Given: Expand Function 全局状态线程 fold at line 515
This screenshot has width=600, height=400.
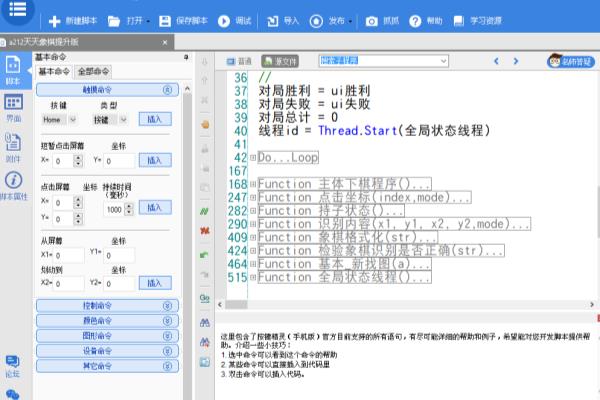Looking at the screenshot, I should click(253, 277).
